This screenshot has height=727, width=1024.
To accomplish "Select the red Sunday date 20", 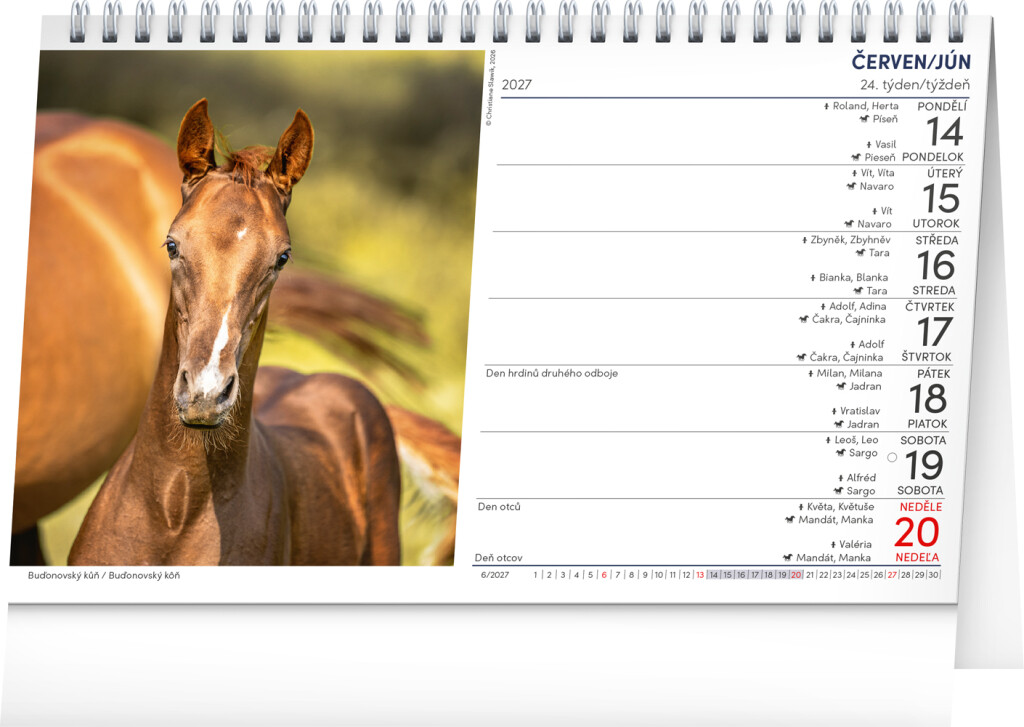I will [917, 532].
